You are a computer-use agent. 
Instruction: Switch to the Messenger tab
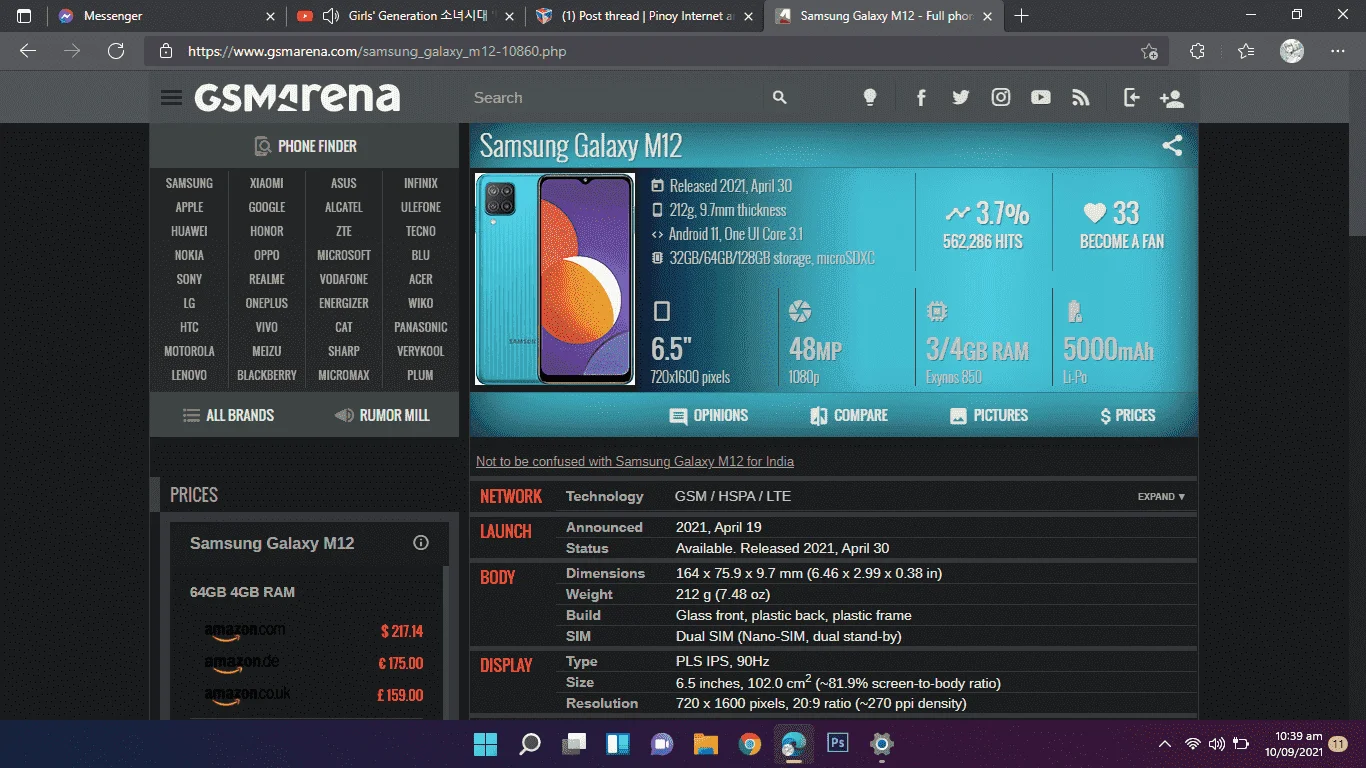[165, 16]
